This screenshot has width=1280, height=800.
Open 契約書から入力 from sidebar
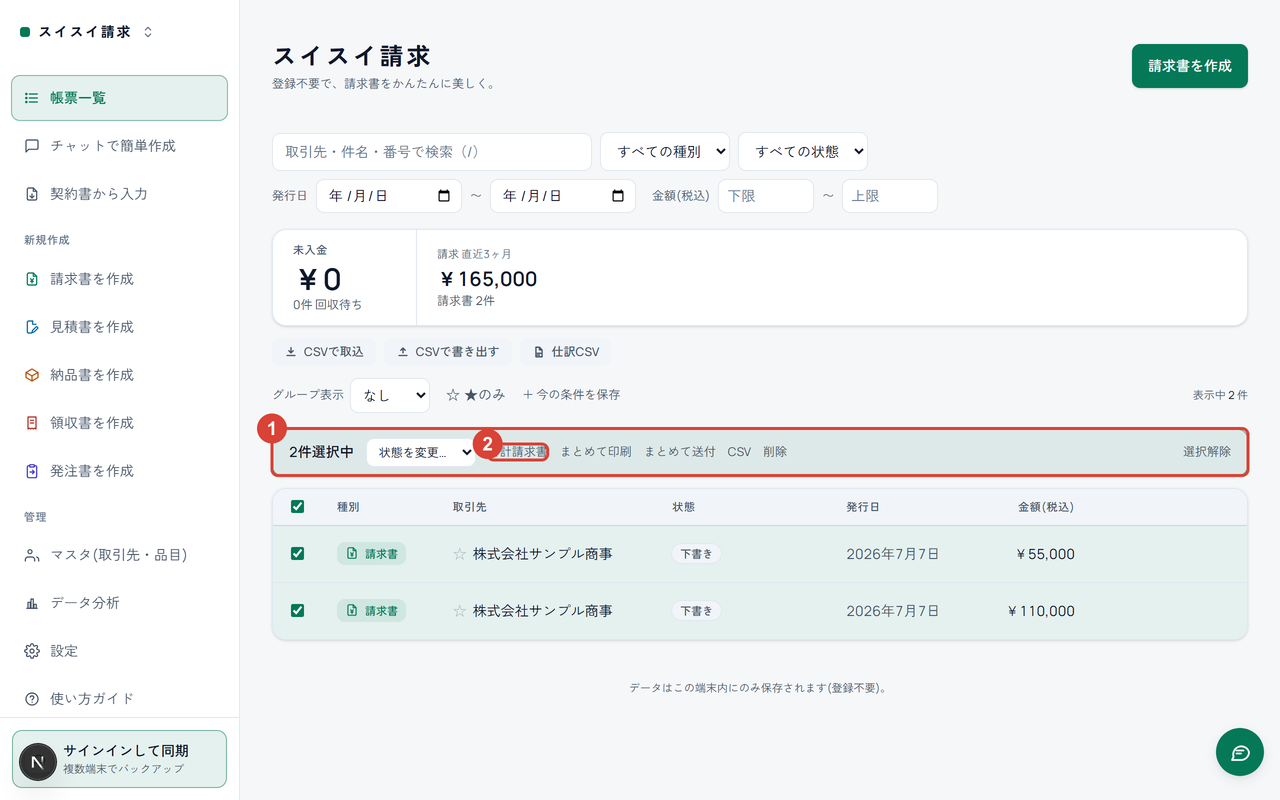point(119,194)
